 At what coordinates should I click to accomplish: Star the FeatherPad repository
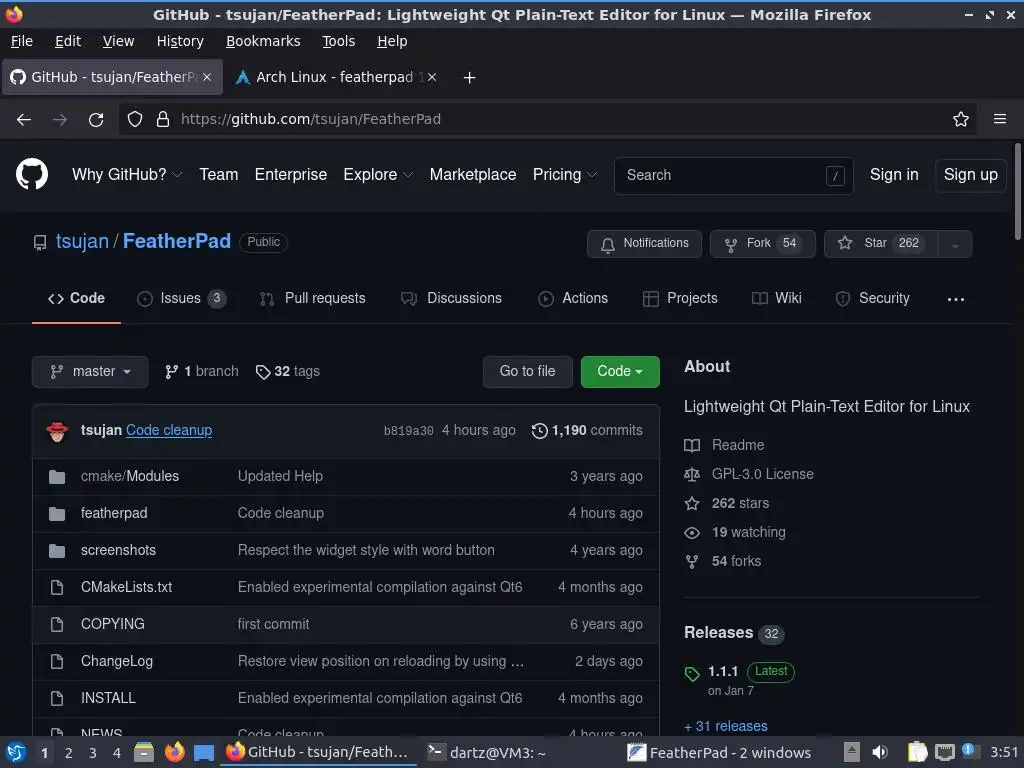pyautogui.click(x=881, y=244)
